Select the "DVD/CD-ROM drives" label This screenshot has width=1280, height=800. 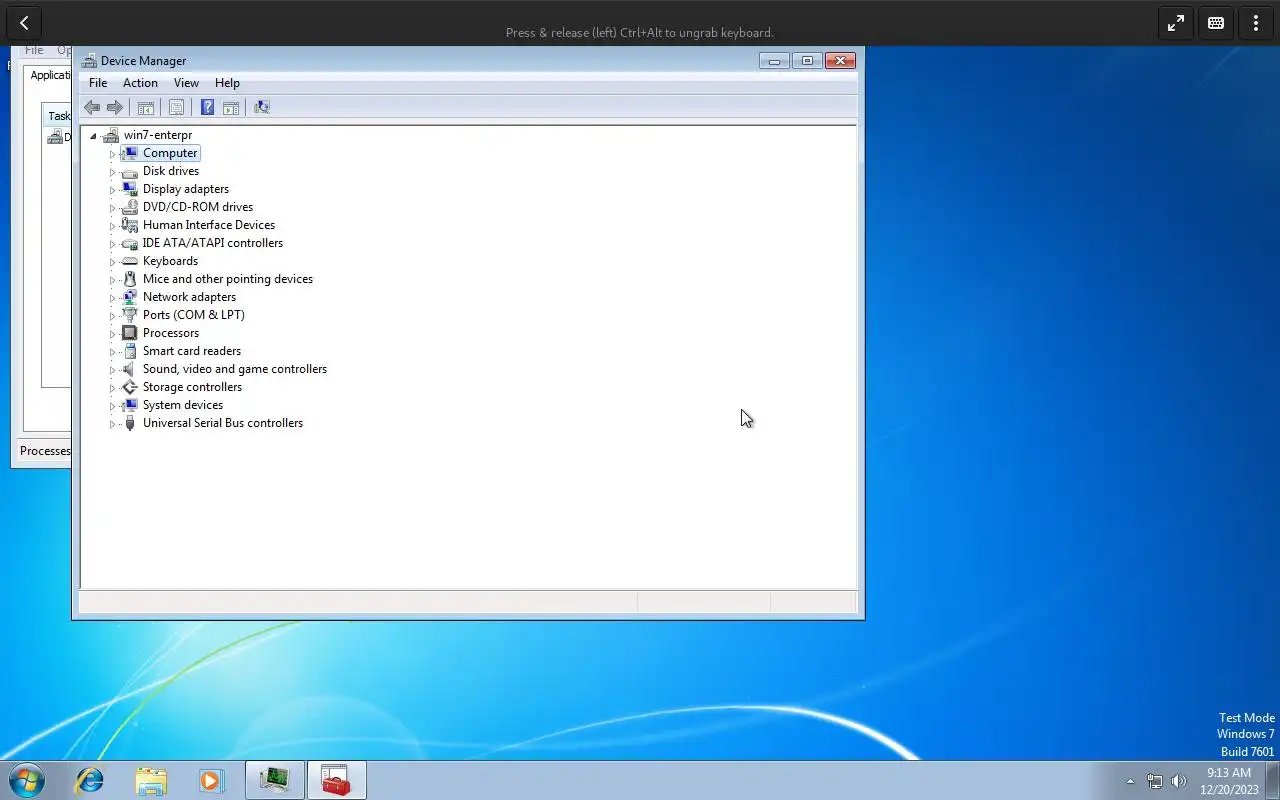(x=198, y=207)
